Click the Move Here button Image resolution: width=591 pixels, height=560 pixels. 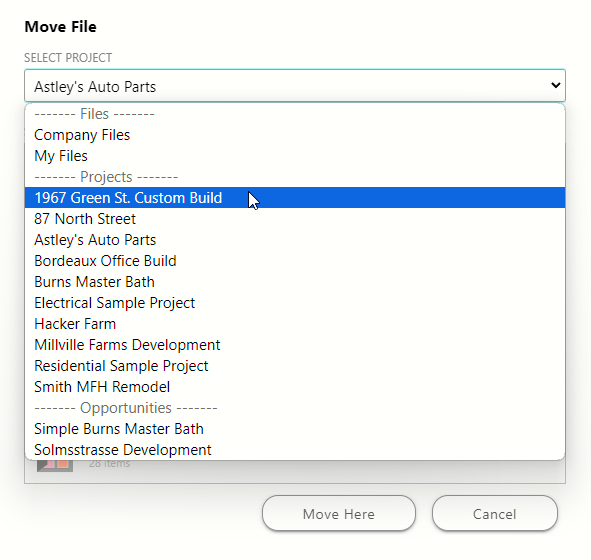point(339,513)
